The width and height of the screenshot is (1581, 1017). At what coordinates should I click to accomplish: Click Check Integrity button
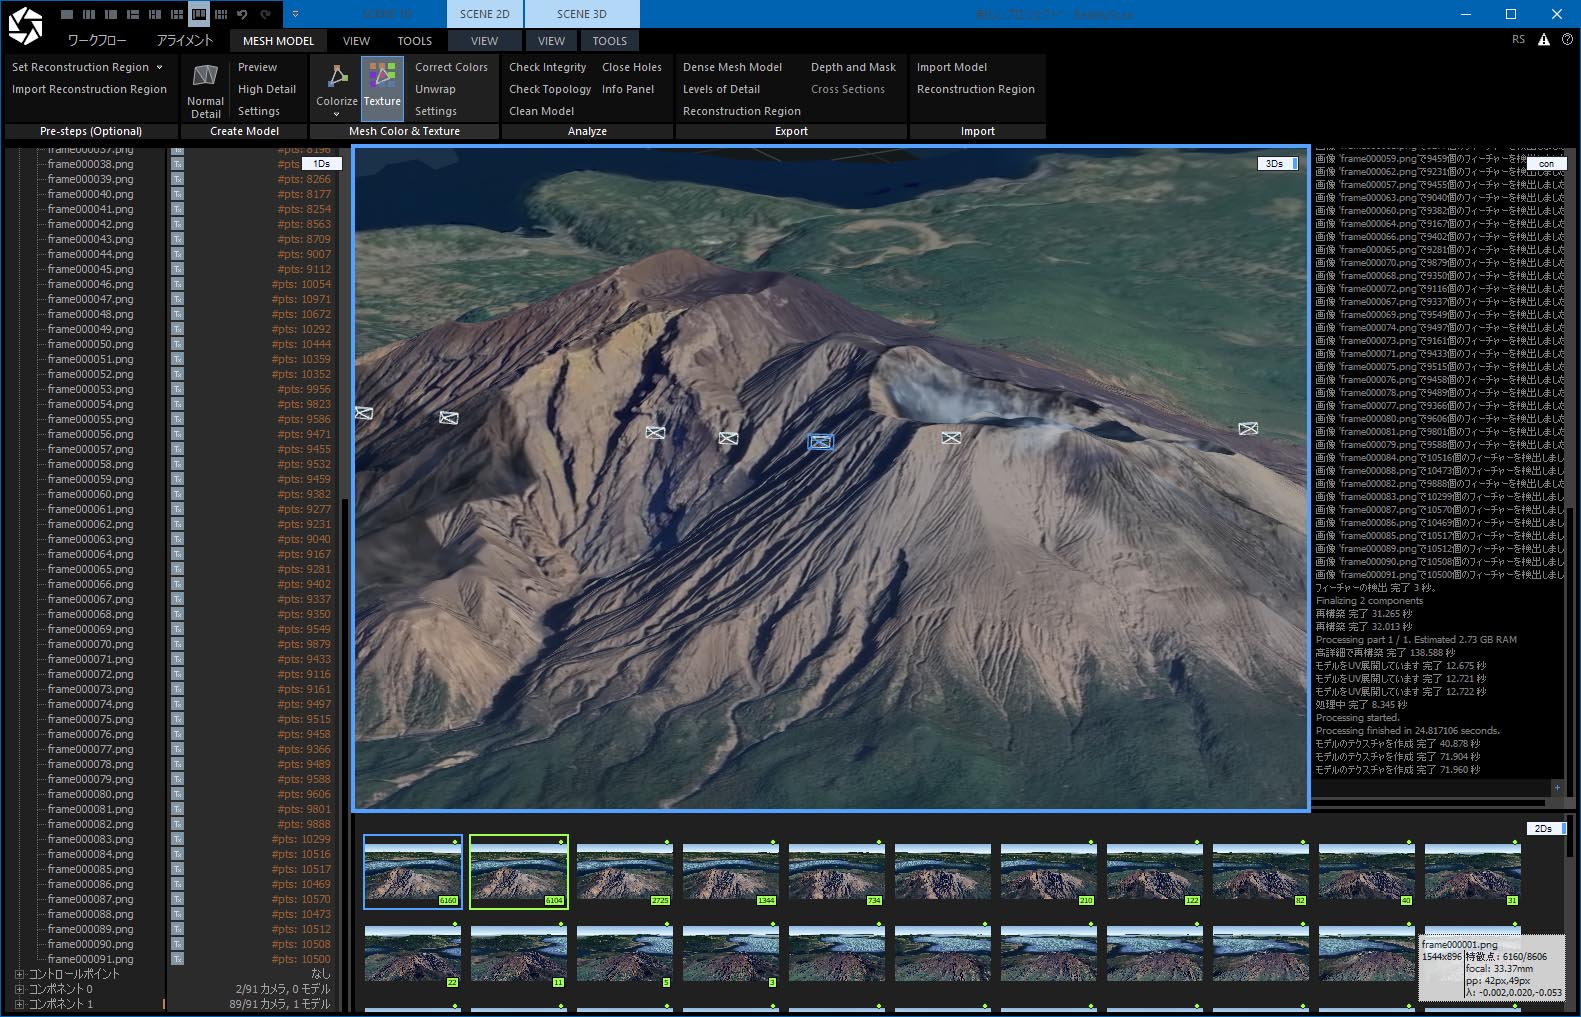pos(547,67)
